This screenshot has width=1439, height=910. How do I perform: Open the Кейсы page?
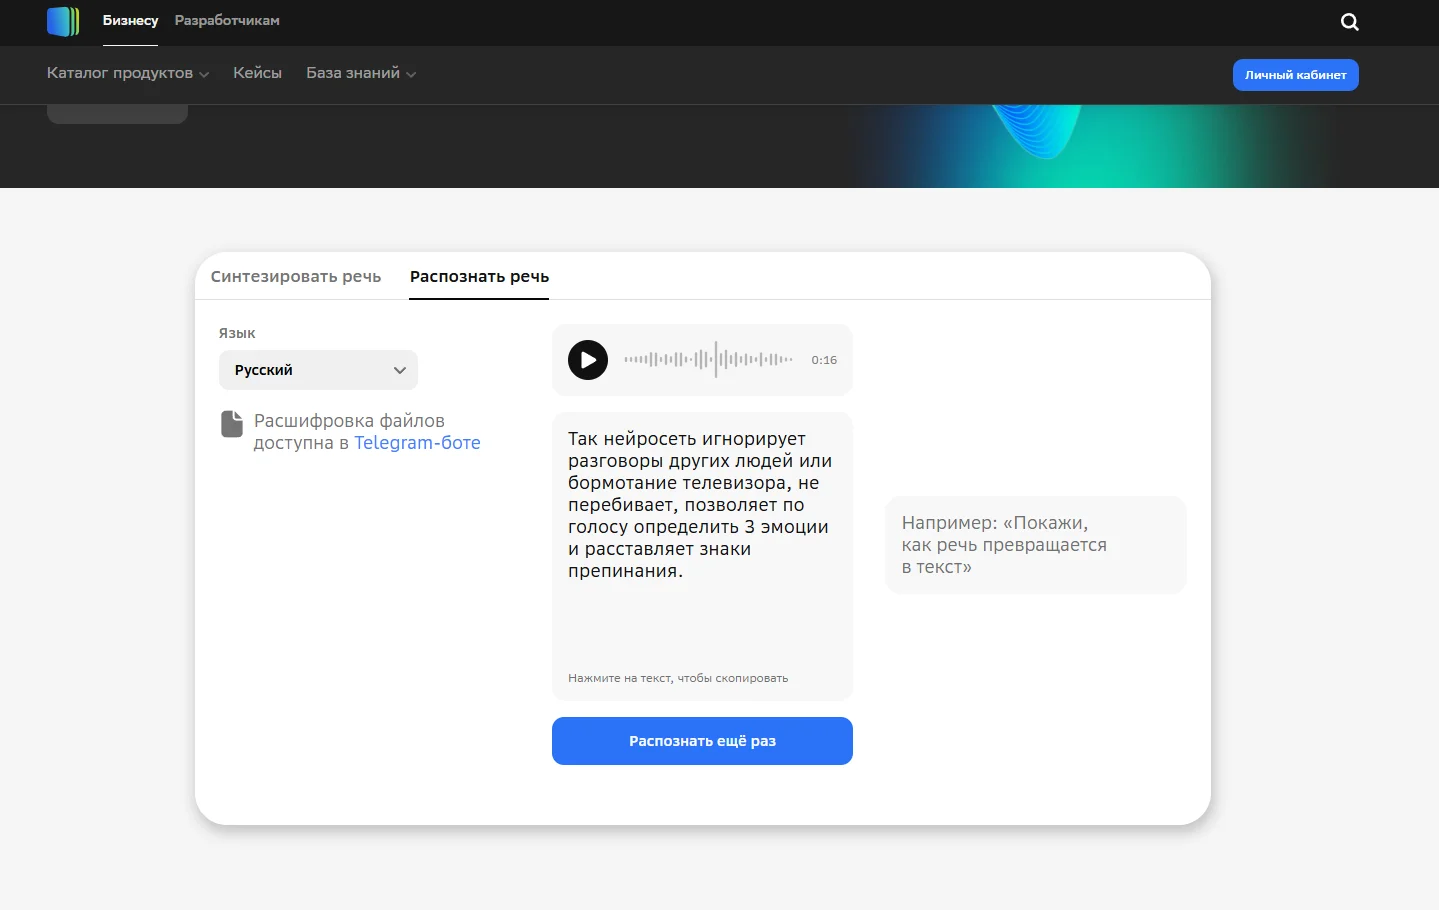257,73
